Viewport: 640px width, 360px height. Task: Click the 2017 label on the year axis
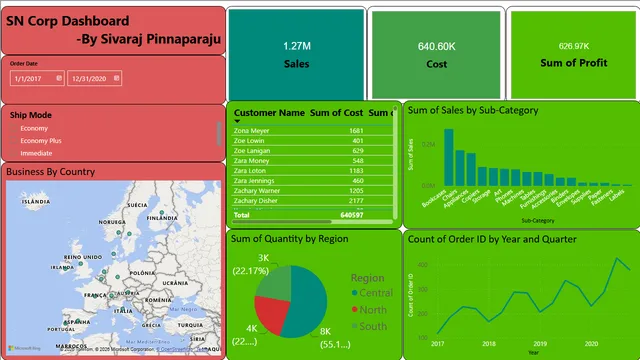coord(437,344)
